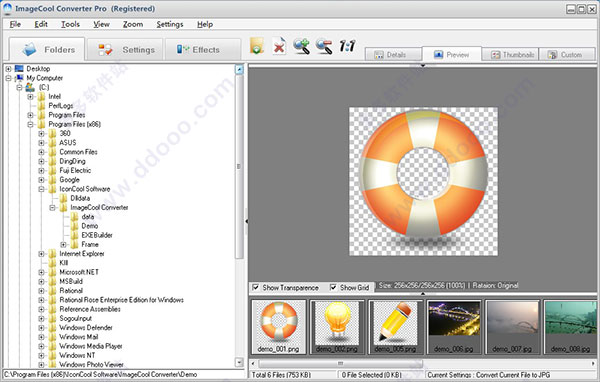
Task: Switch to the Settings tab
Action: tap(125, 50)
